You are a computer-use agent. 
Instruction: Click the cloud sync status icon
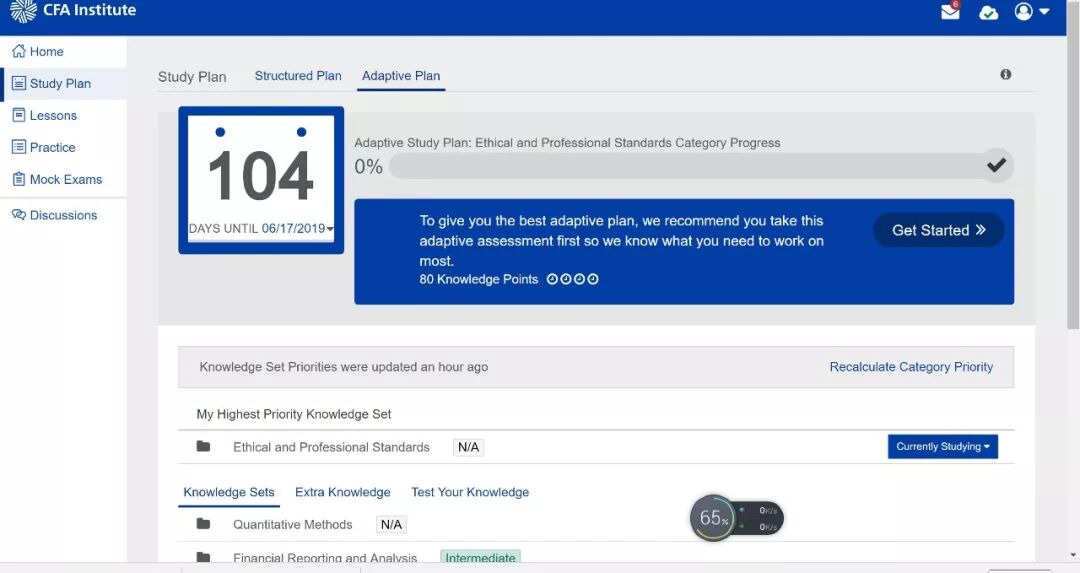988,12
